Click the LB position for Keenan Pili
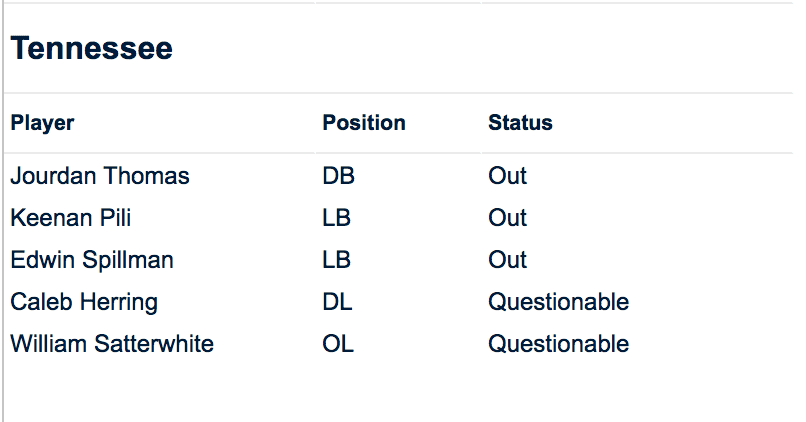Image resolution: width=806 pixels, height=422 pixels. pos(337,219)
